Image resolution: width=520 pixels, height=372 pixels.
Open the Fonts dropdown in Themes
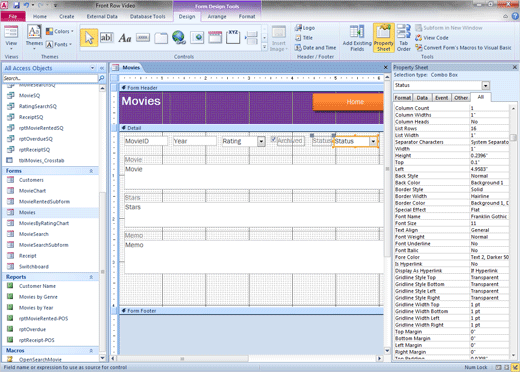59,44
